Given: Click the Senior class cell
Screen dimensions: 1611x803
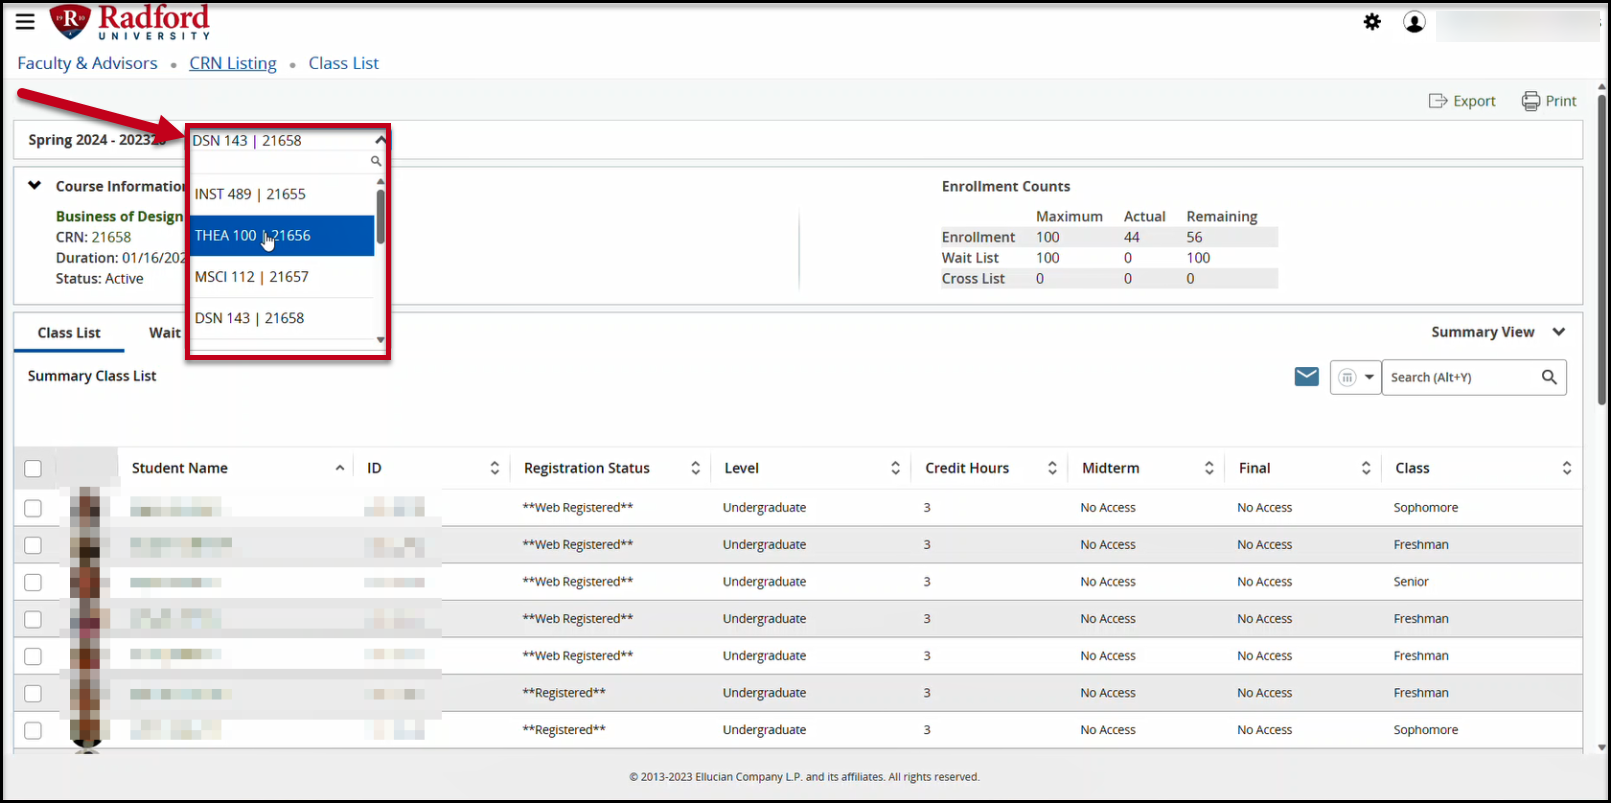Looking at the screenshot, I should point(1411,582).
